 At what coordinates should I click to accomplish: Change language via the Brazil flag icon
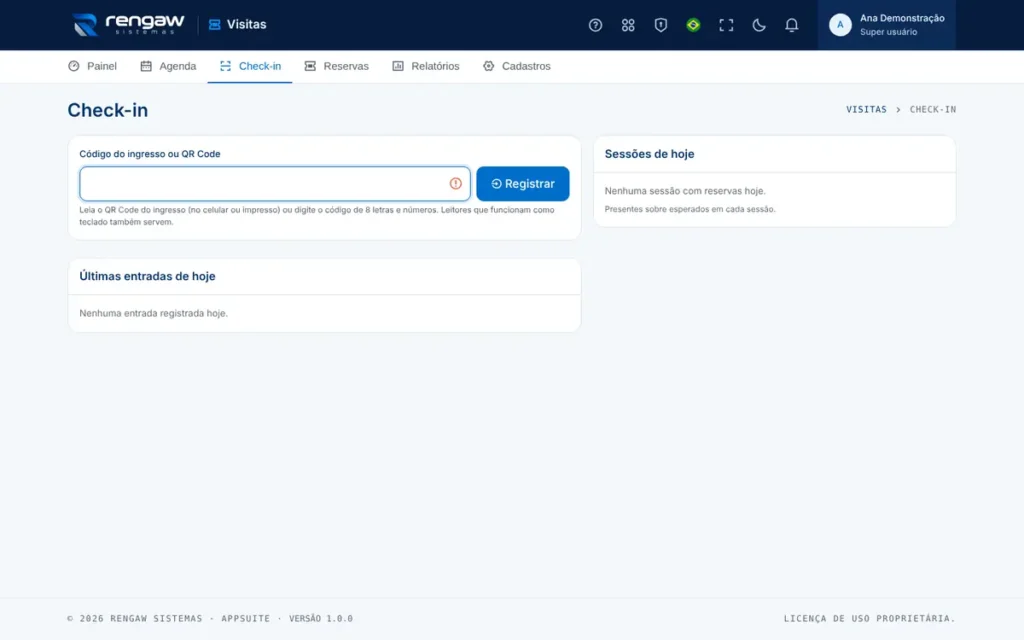(693, 25)
